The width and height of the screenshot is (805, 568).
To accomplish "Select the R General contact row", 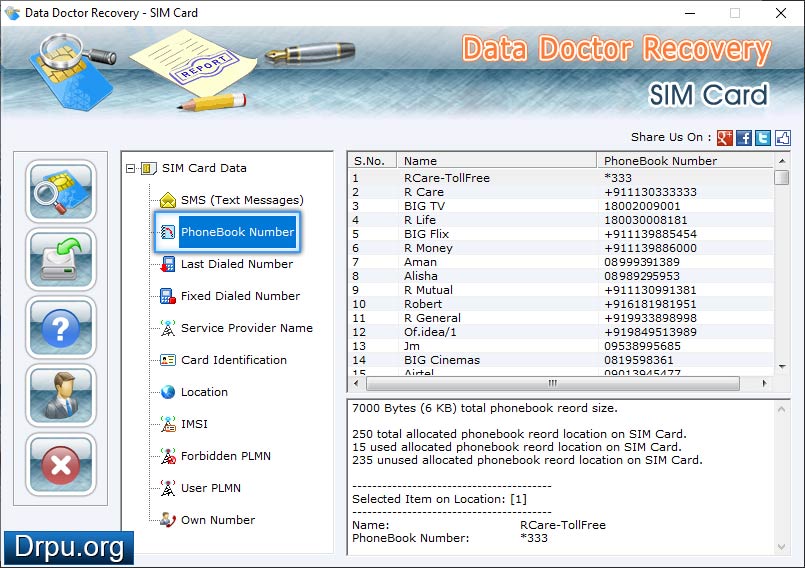I will [561, 318].
